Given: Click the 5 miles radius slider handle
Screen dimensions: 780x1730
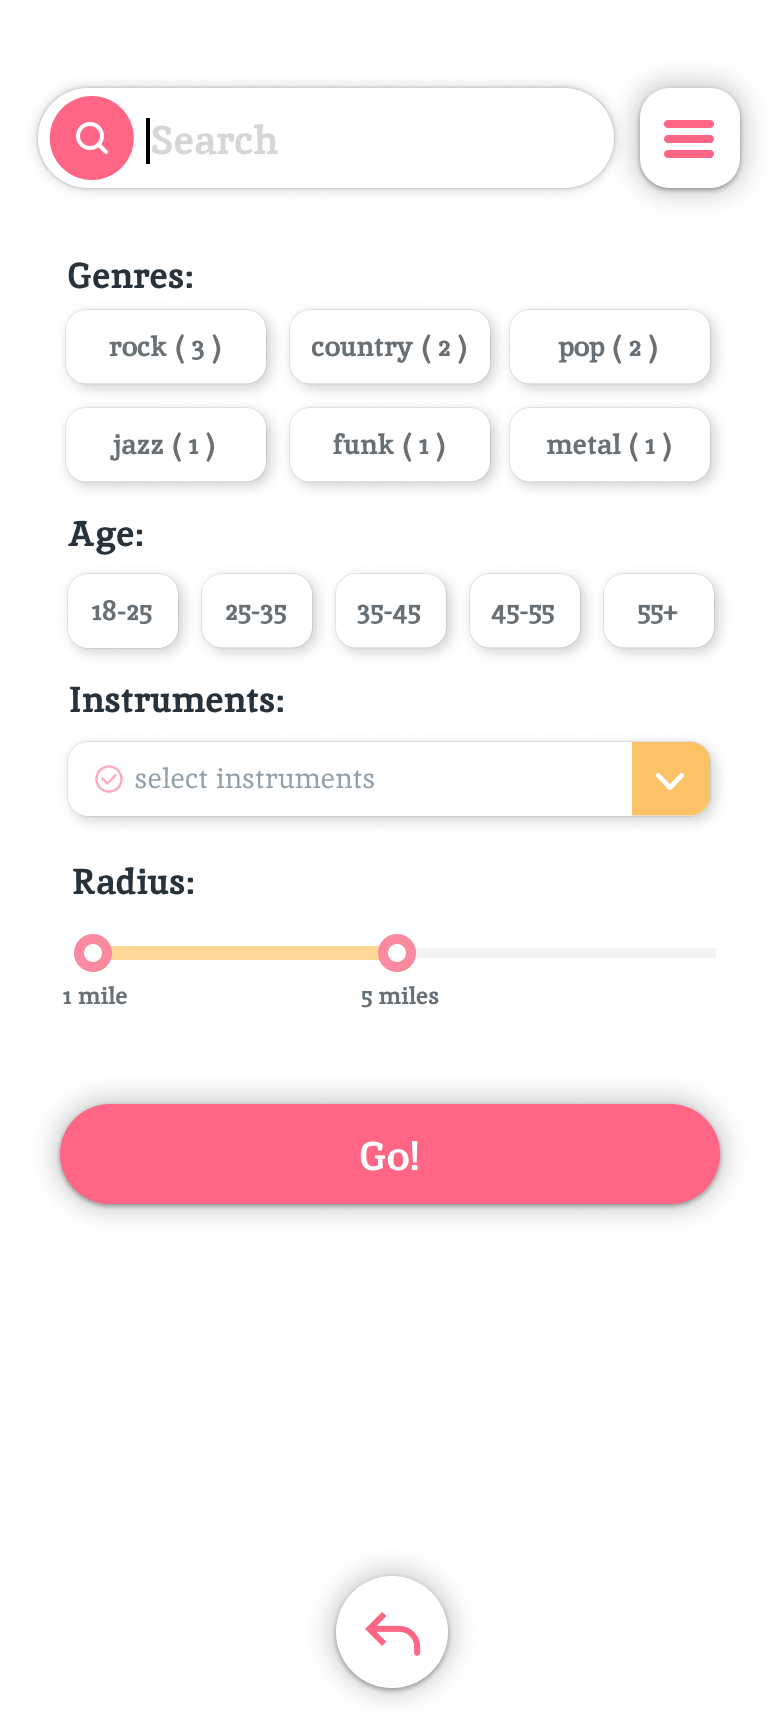Looking at the screenshot, I should pos(397,953).
